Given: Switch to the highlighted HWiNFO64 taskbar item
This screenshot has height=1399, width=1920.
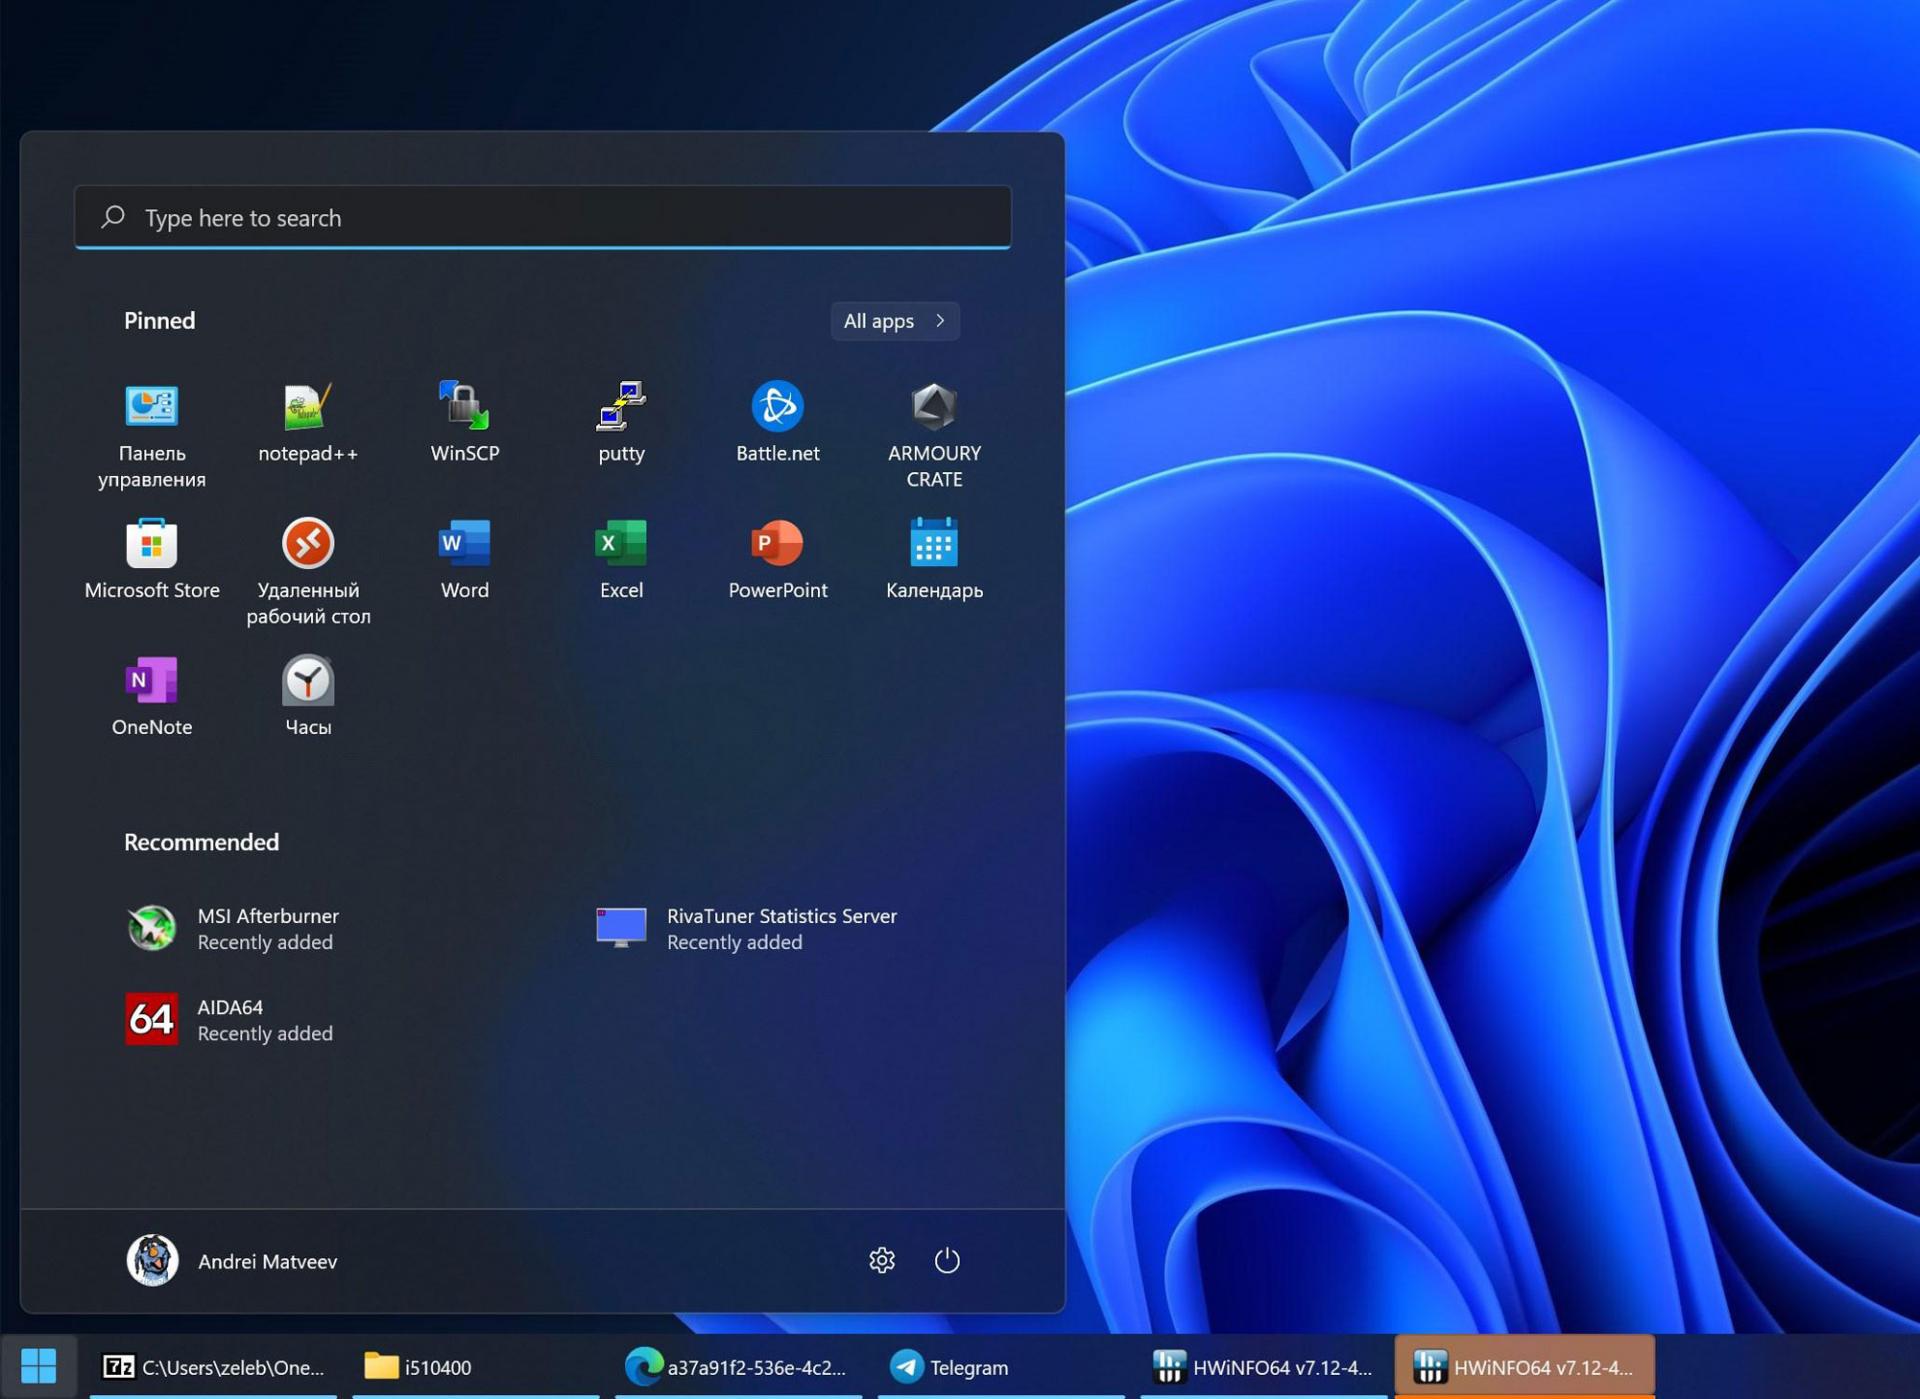Looking at the screenshot, I should (1525, 1366).
